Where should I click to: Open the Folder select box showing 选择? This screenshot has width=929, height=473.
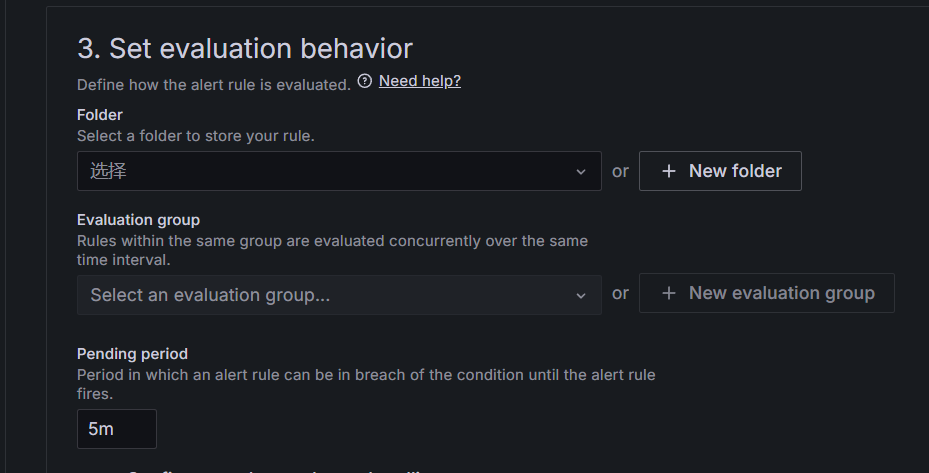(x=320, y=171)
